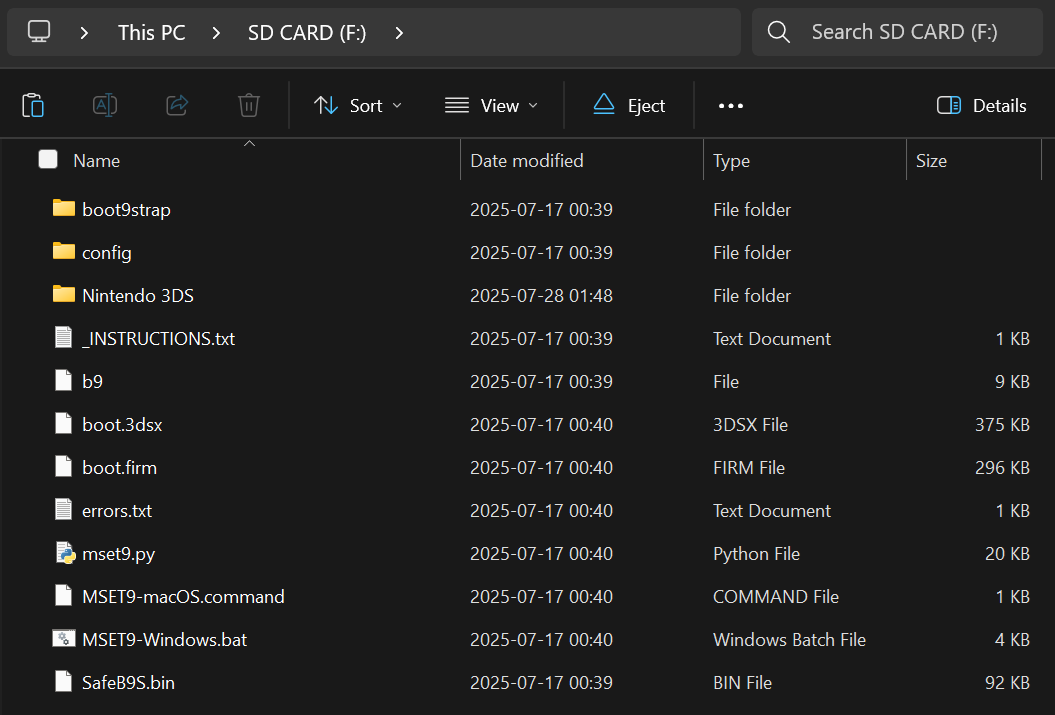The image size is (1055, 715).
Task: Open the View dropdown menu
Action: click(x=491, y=105)
